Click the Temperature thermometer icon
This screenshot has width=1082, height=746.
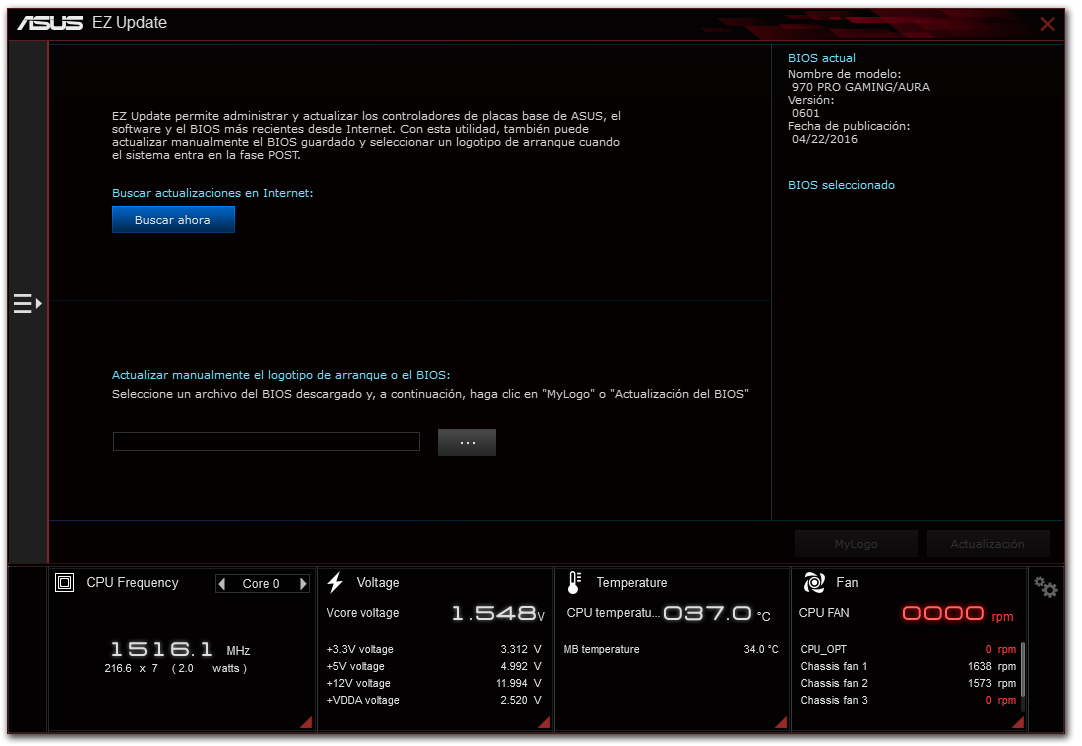[x=574, y=583]
